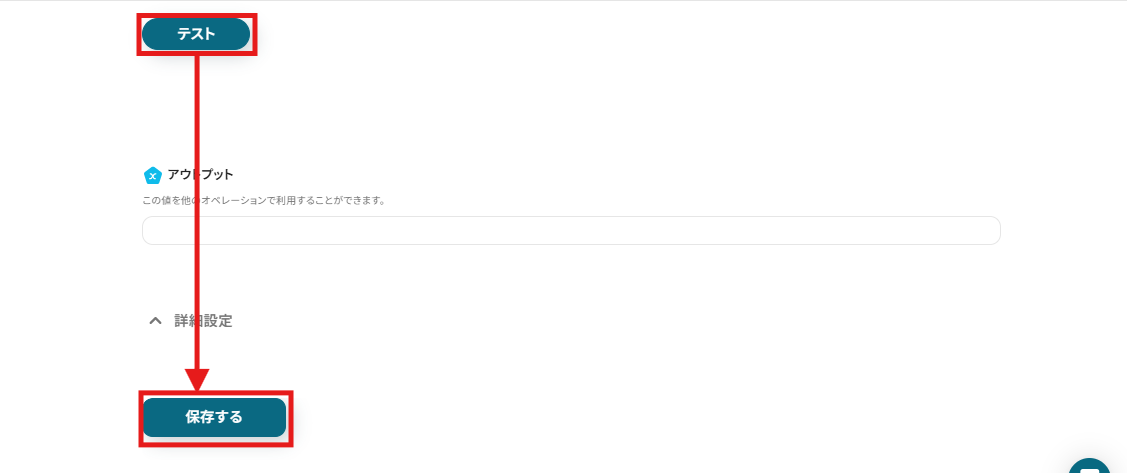Click the output usage description text
The image size is (1127, 473).
tap(264, 201)
